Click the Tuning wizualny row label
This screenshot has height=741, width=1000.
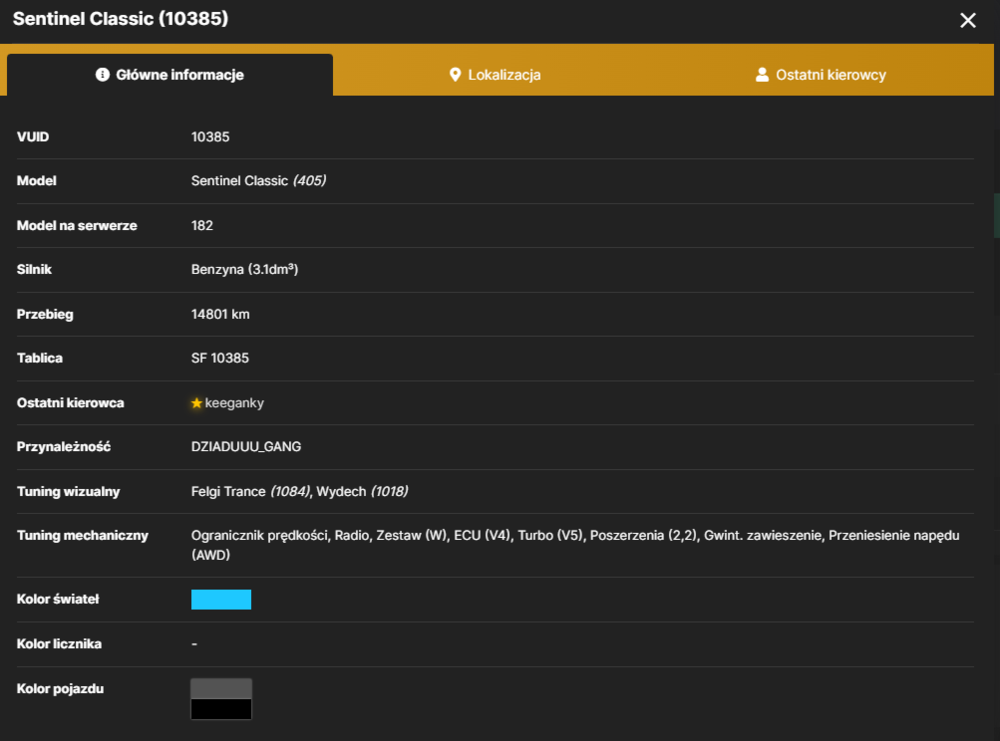click(68, 492)
